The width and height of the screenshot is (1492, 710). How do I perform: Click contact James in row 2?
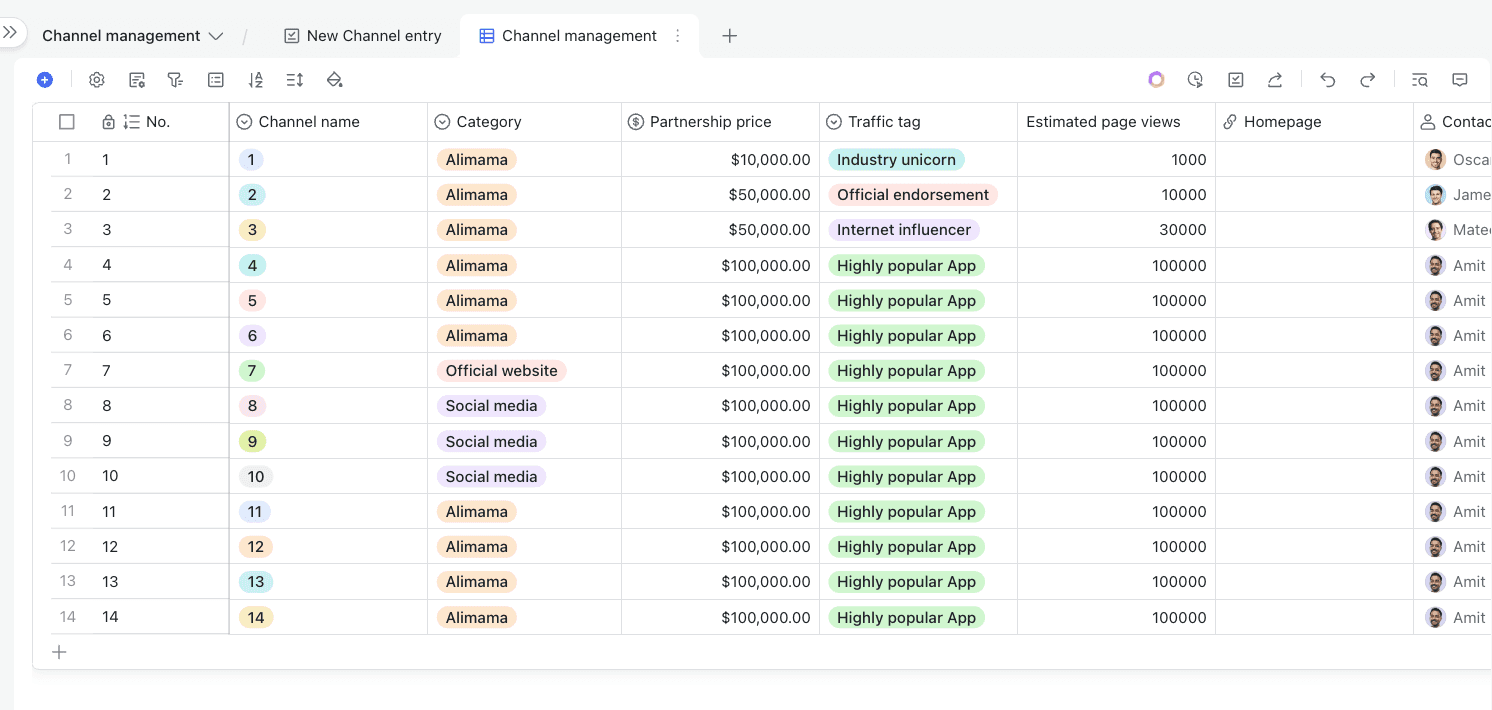[1458, 195]
